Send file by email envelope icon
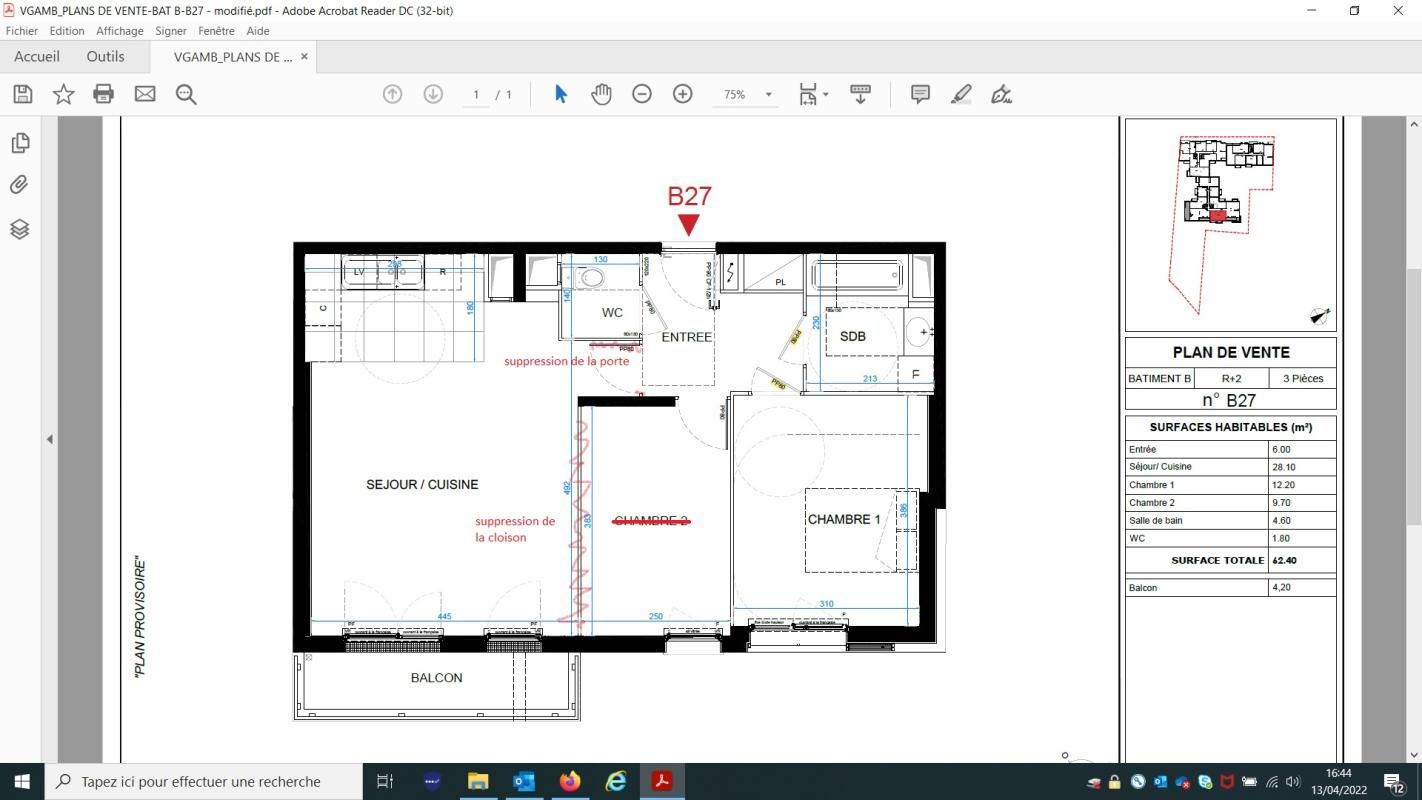This screenshot has width=1422, height=800. [x=145, y=94]
